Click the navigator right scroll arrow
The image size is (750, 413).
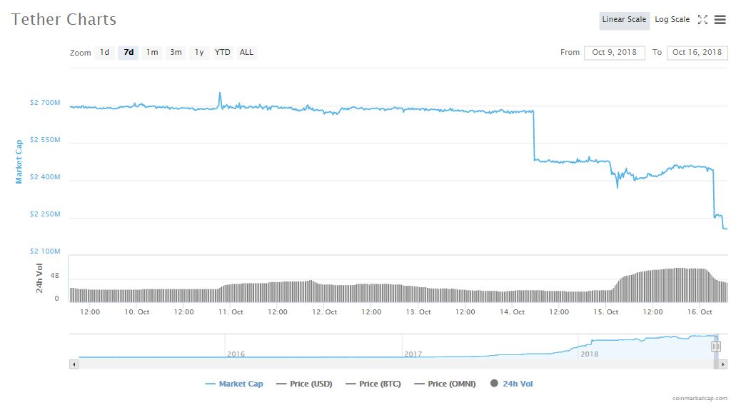coord(723,364)
